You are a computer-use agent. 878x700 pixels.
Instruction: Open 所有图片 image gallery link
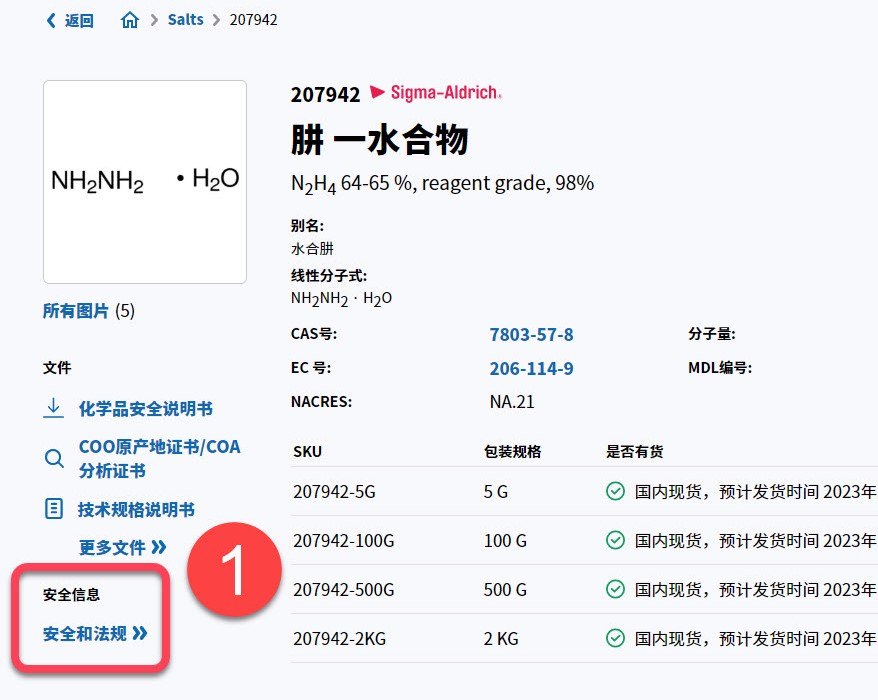coord(76,311)
